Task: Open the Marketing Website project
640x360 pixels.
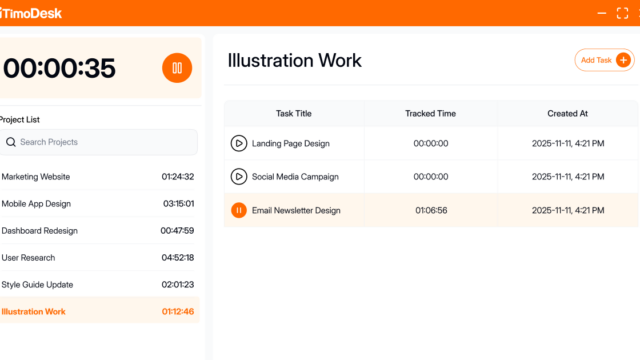Action: [98, 177]
